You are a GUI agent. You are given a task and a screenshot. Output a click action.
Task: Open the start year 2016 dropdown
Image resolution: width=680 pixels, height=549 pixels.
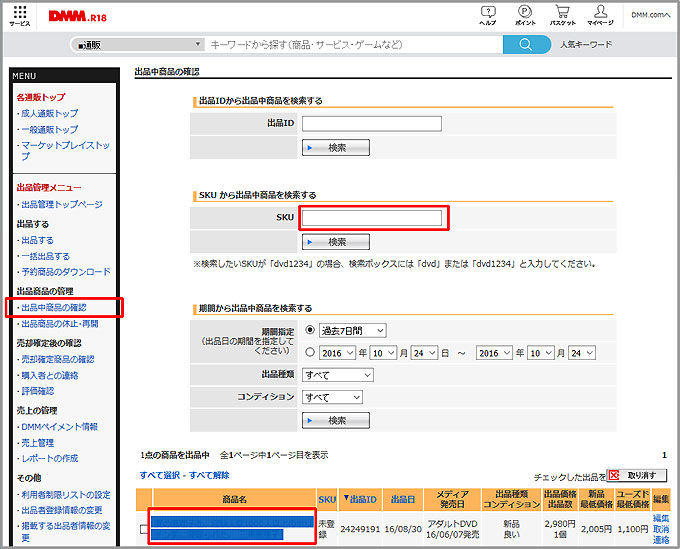(337, 353)
